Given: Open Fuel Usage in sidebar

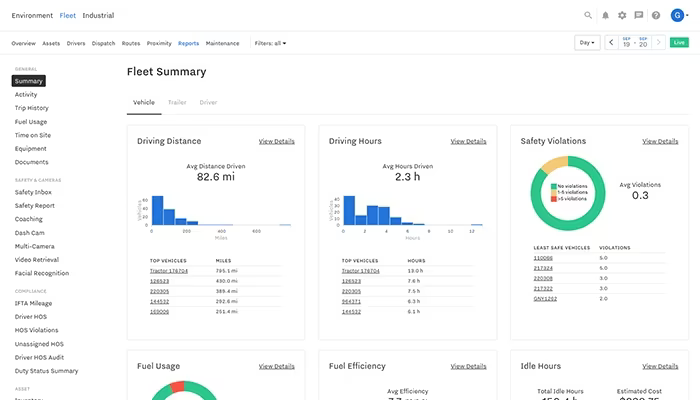Looking at the screenshot, I should [31, 121].
